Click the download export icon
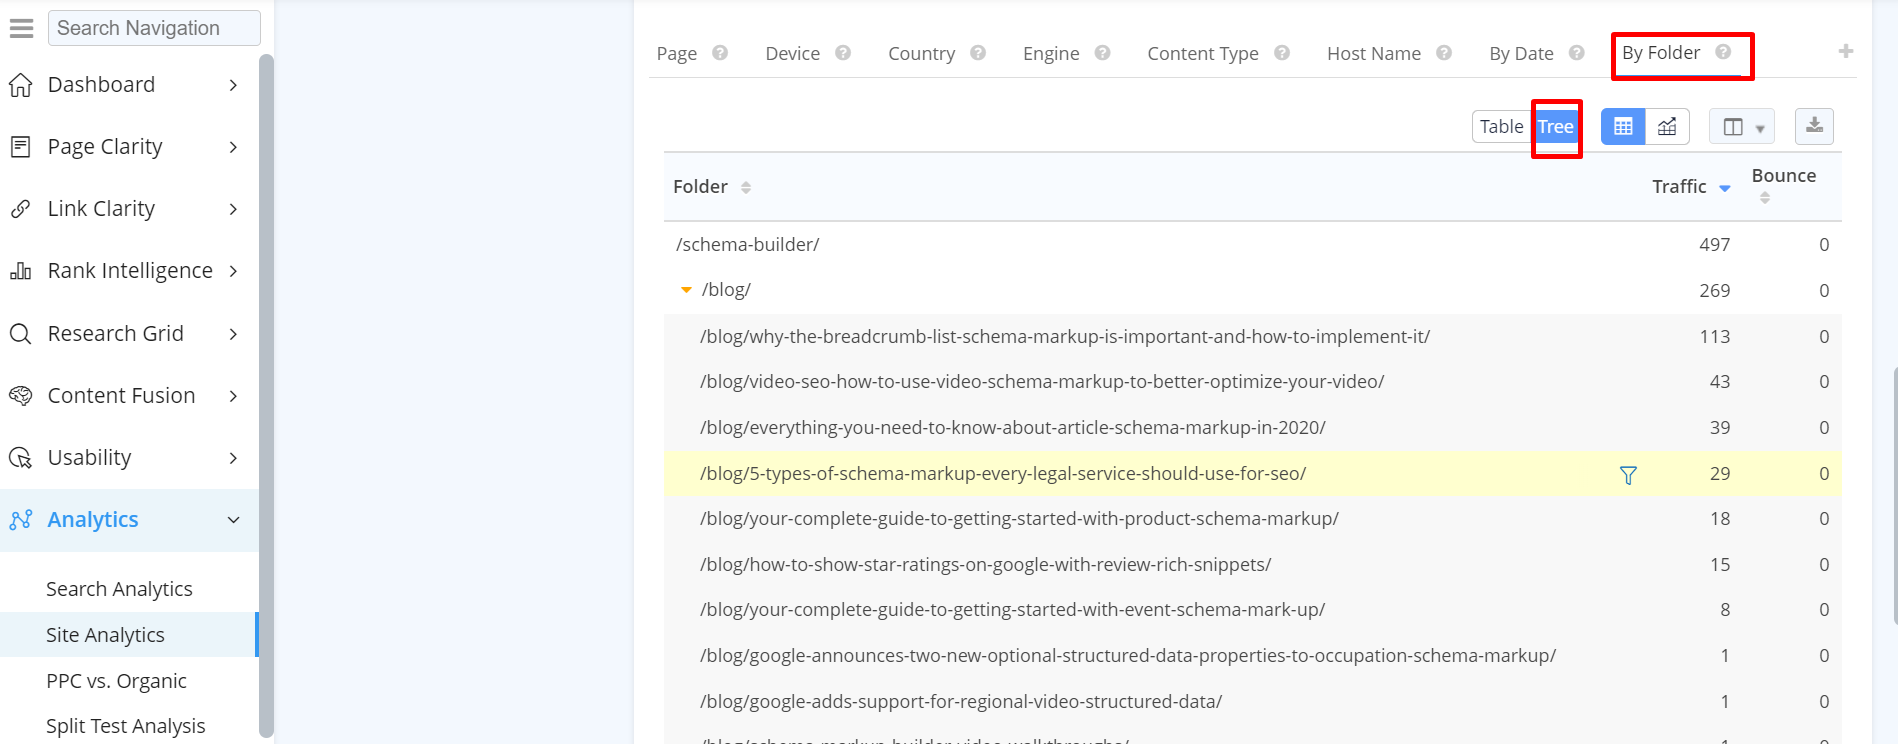Viewport: 1898px width, 744px height. (x=1814, y=126)
